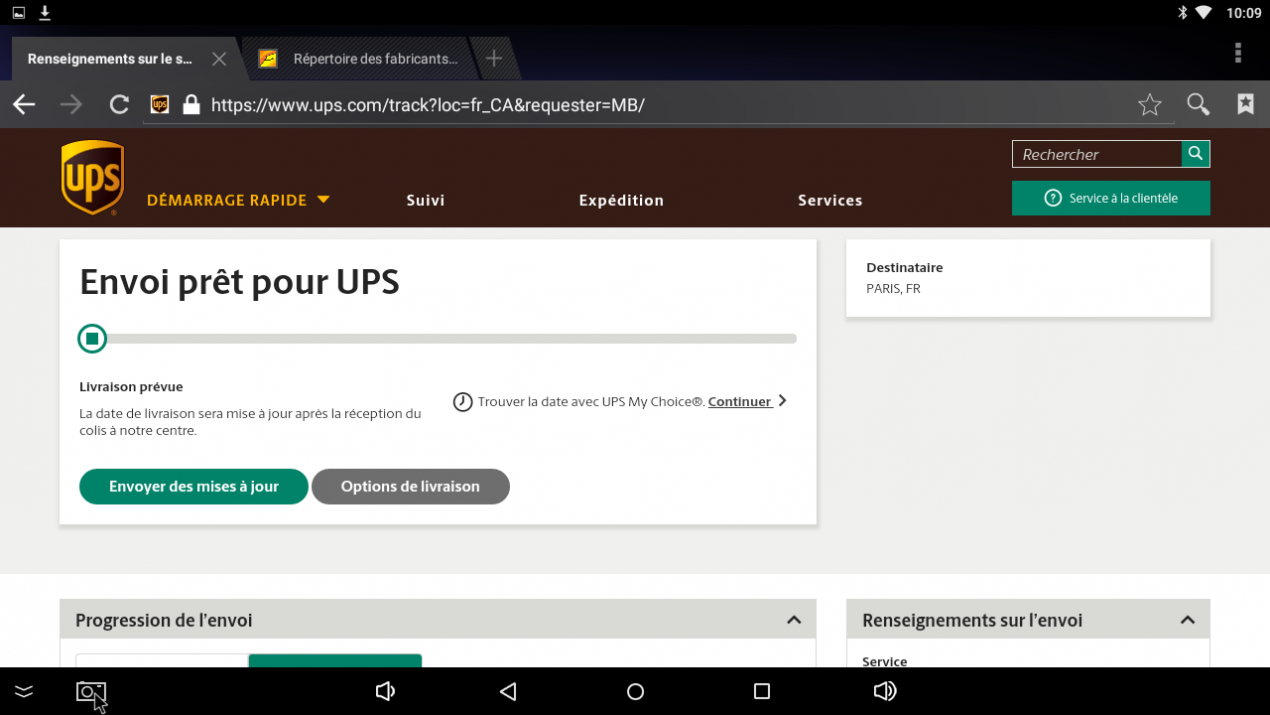Close the Renseignements tab
Screen dimensions: 1270x715
(219, 59)
